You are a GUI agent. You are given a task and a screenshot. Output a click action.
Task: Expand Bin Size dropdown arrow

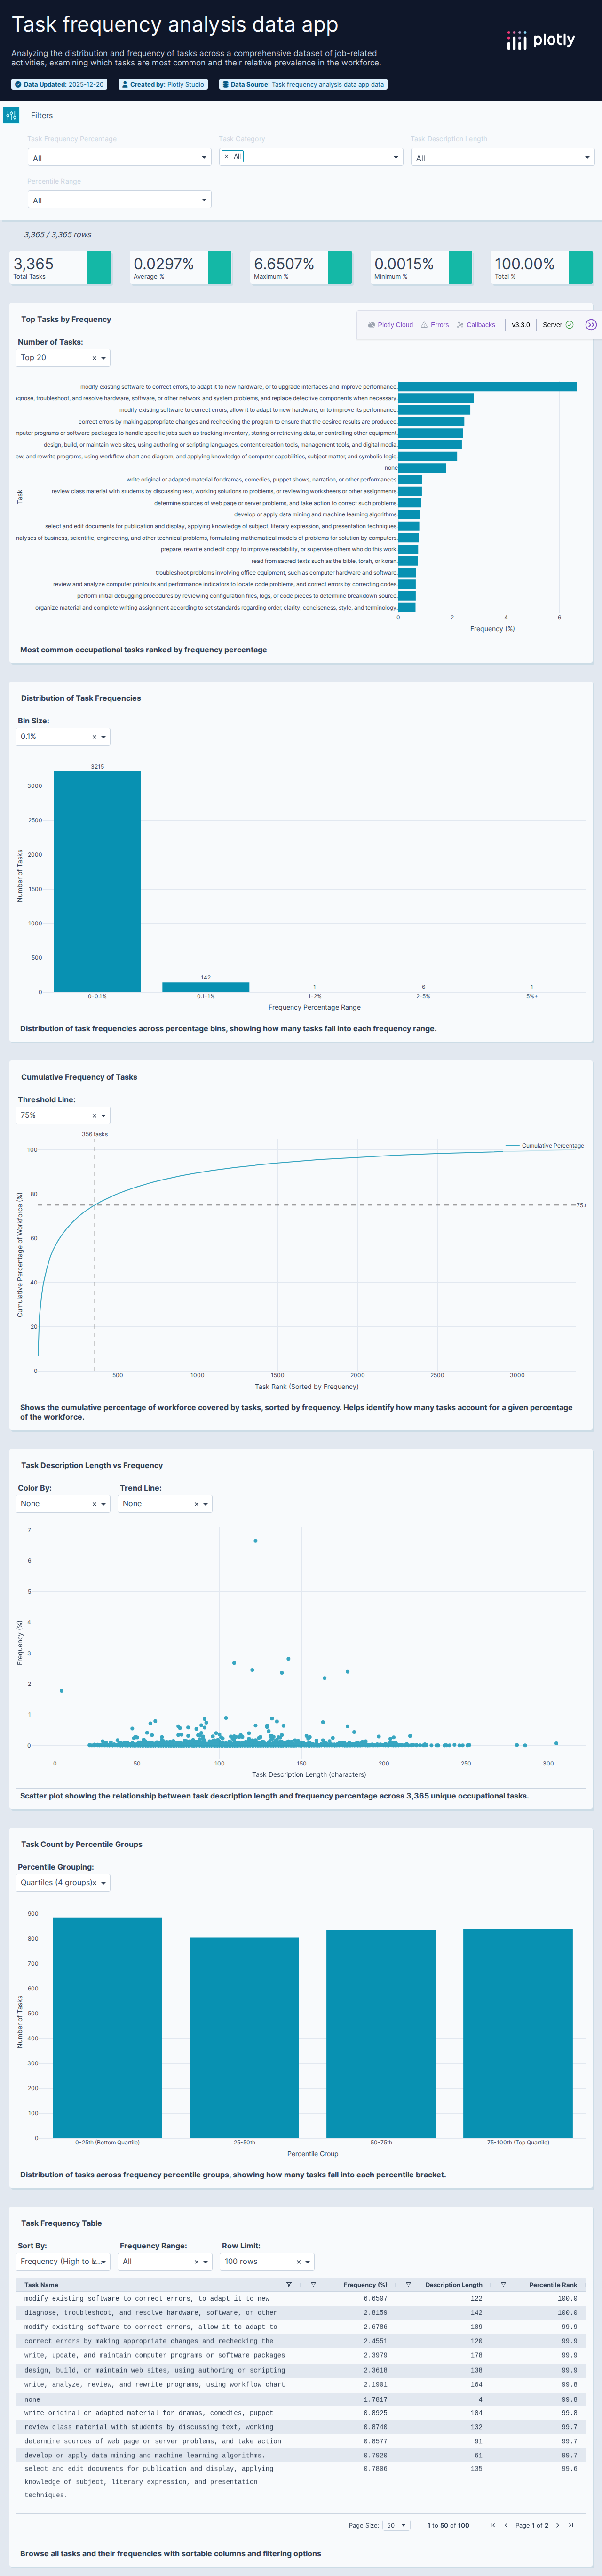coord(104,737)
